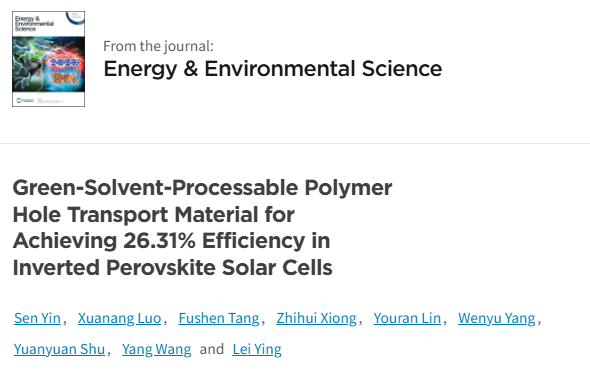Image resolution: width=590 pixels, height=370 pixels.
Task: Click the word 'and' between authors
Action: (212, 349)
